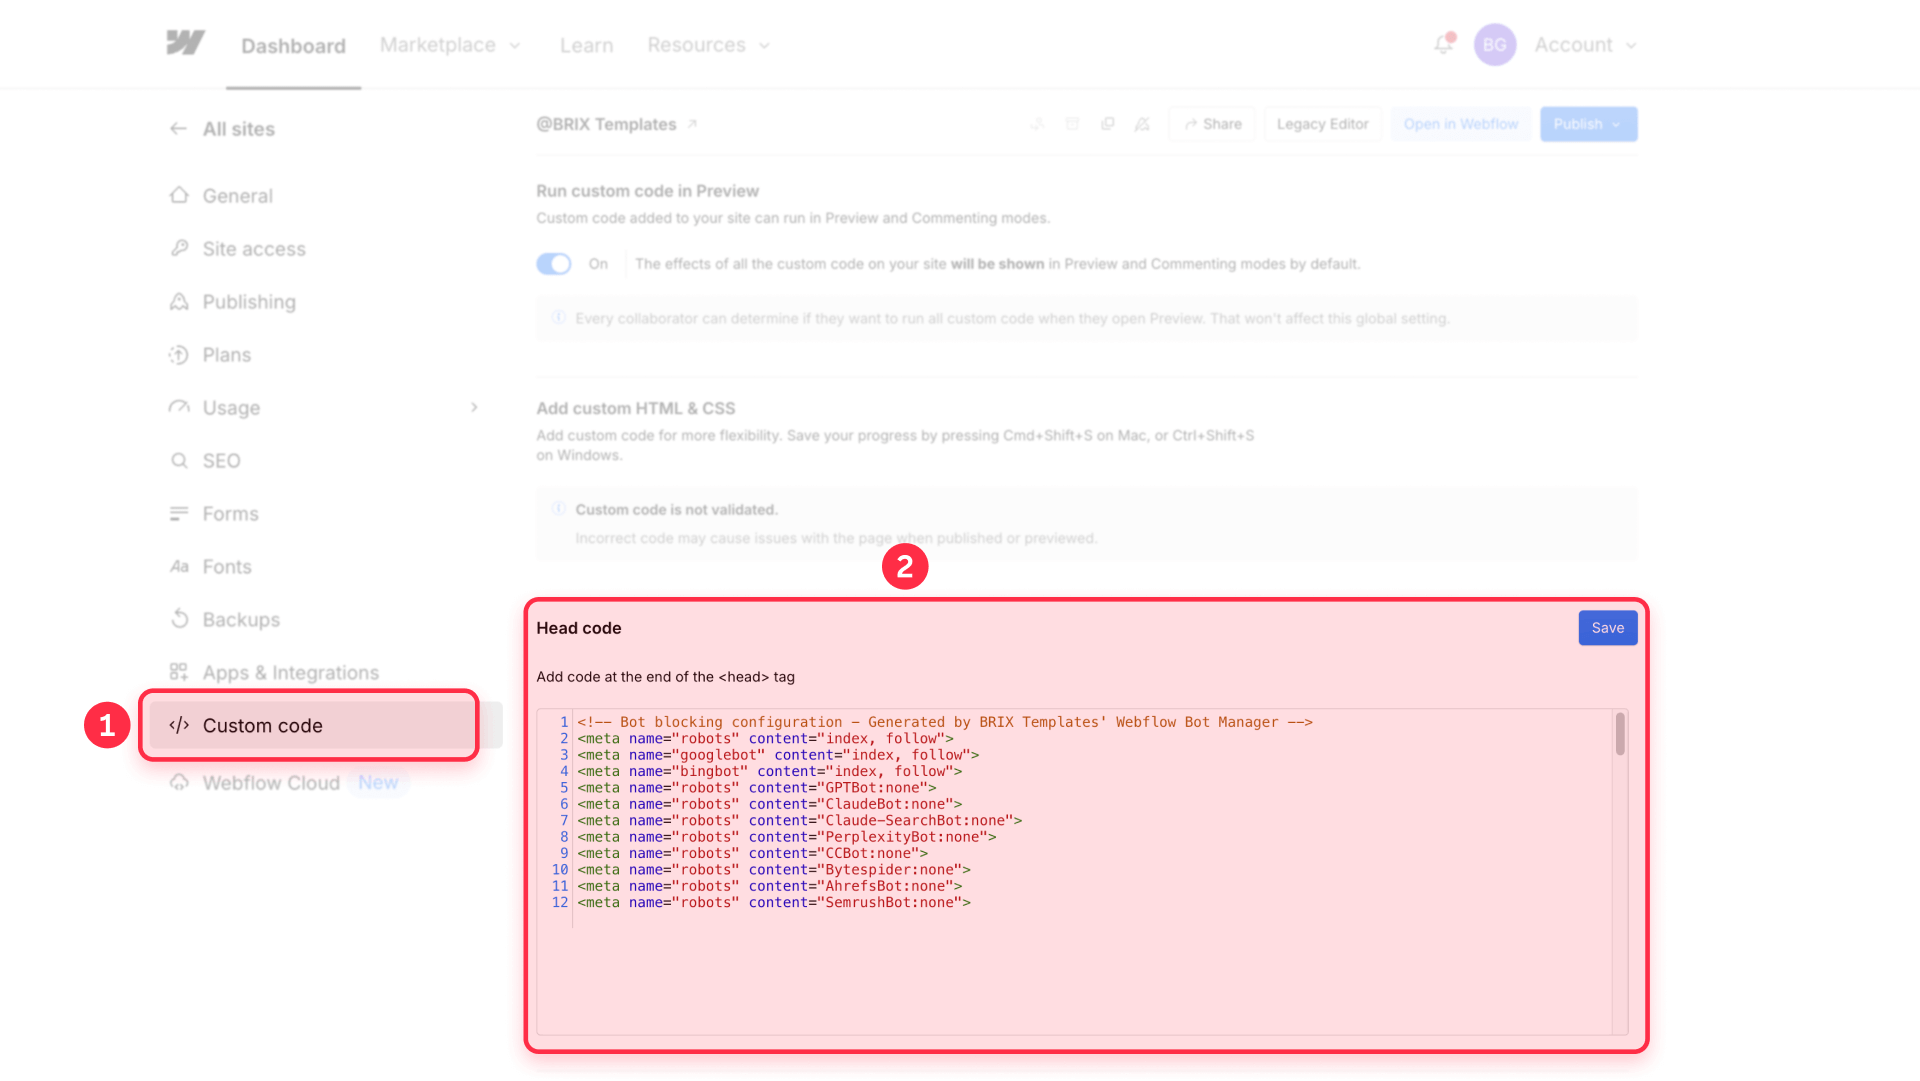Open General settings via home icon
Viewport: 1920px width, 1081px height.
click(179, 196)
